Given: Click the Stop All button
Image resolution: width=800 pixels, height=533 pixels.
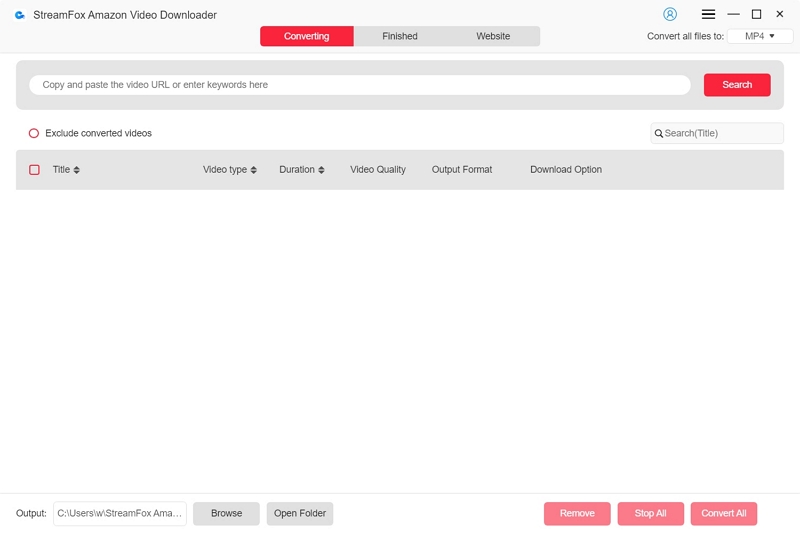Looking at the screenshot, I should pos(651,514).
